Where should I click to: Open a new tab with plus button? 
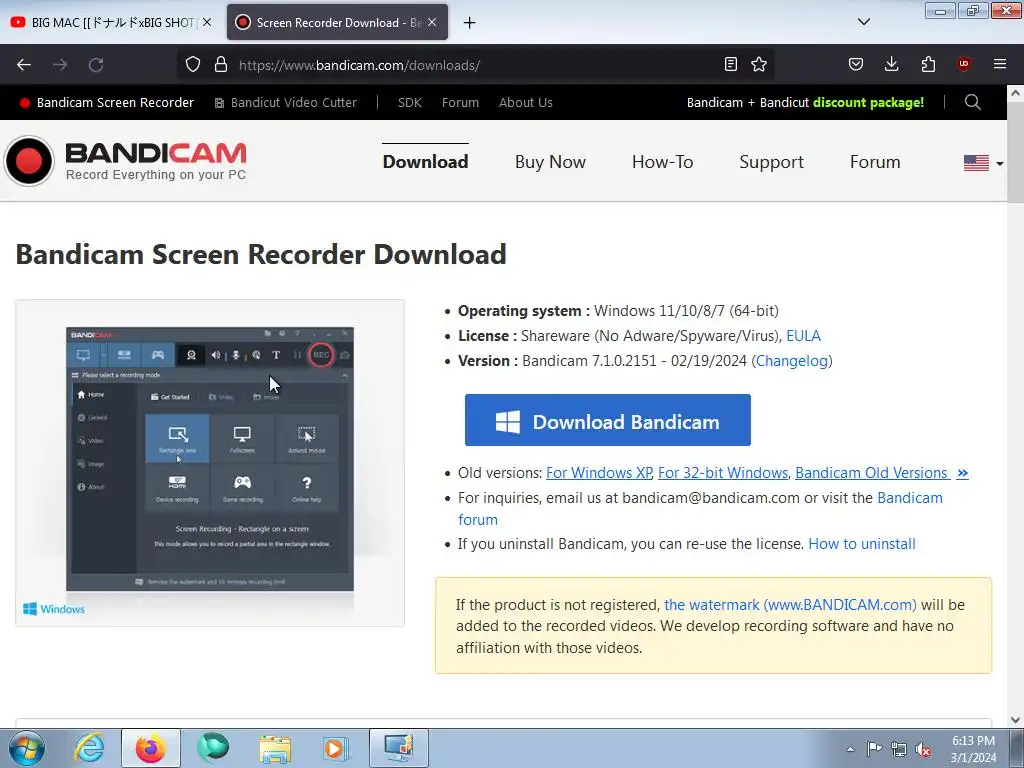tap(470, 23)
